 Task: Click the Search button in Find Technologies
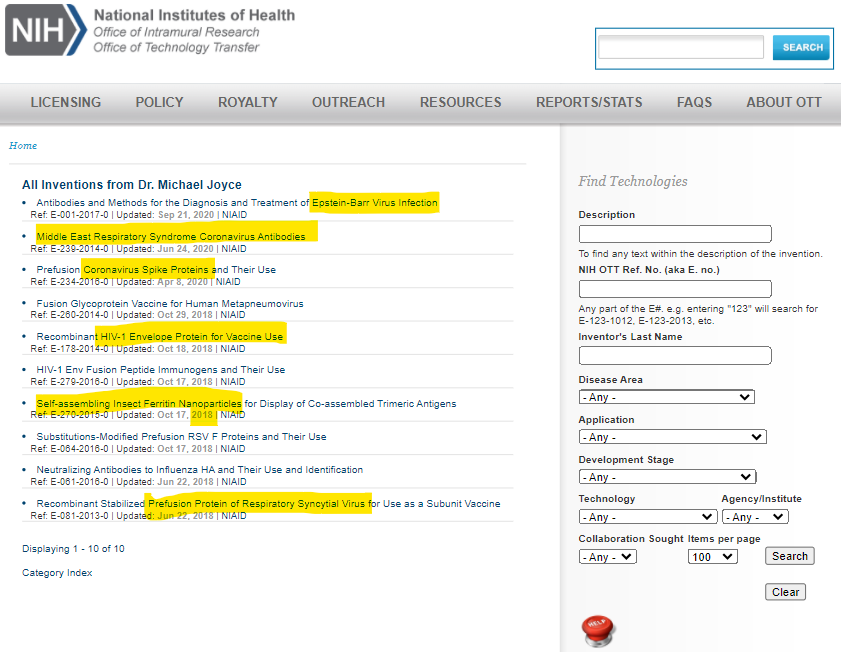790,556
